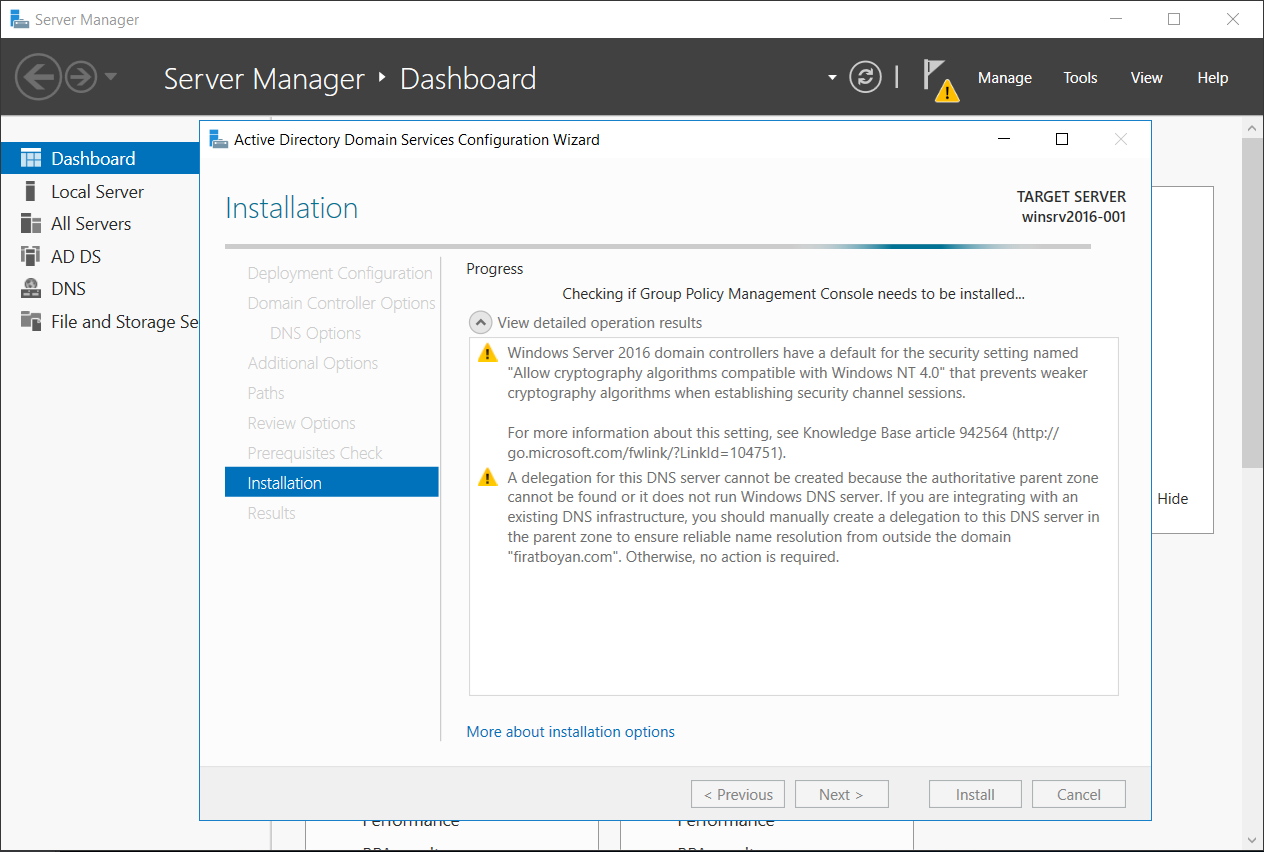The height and width of the screenshot is (852, 1264).
Task: Select Review Options wizard step
Action: coord(301,423)
